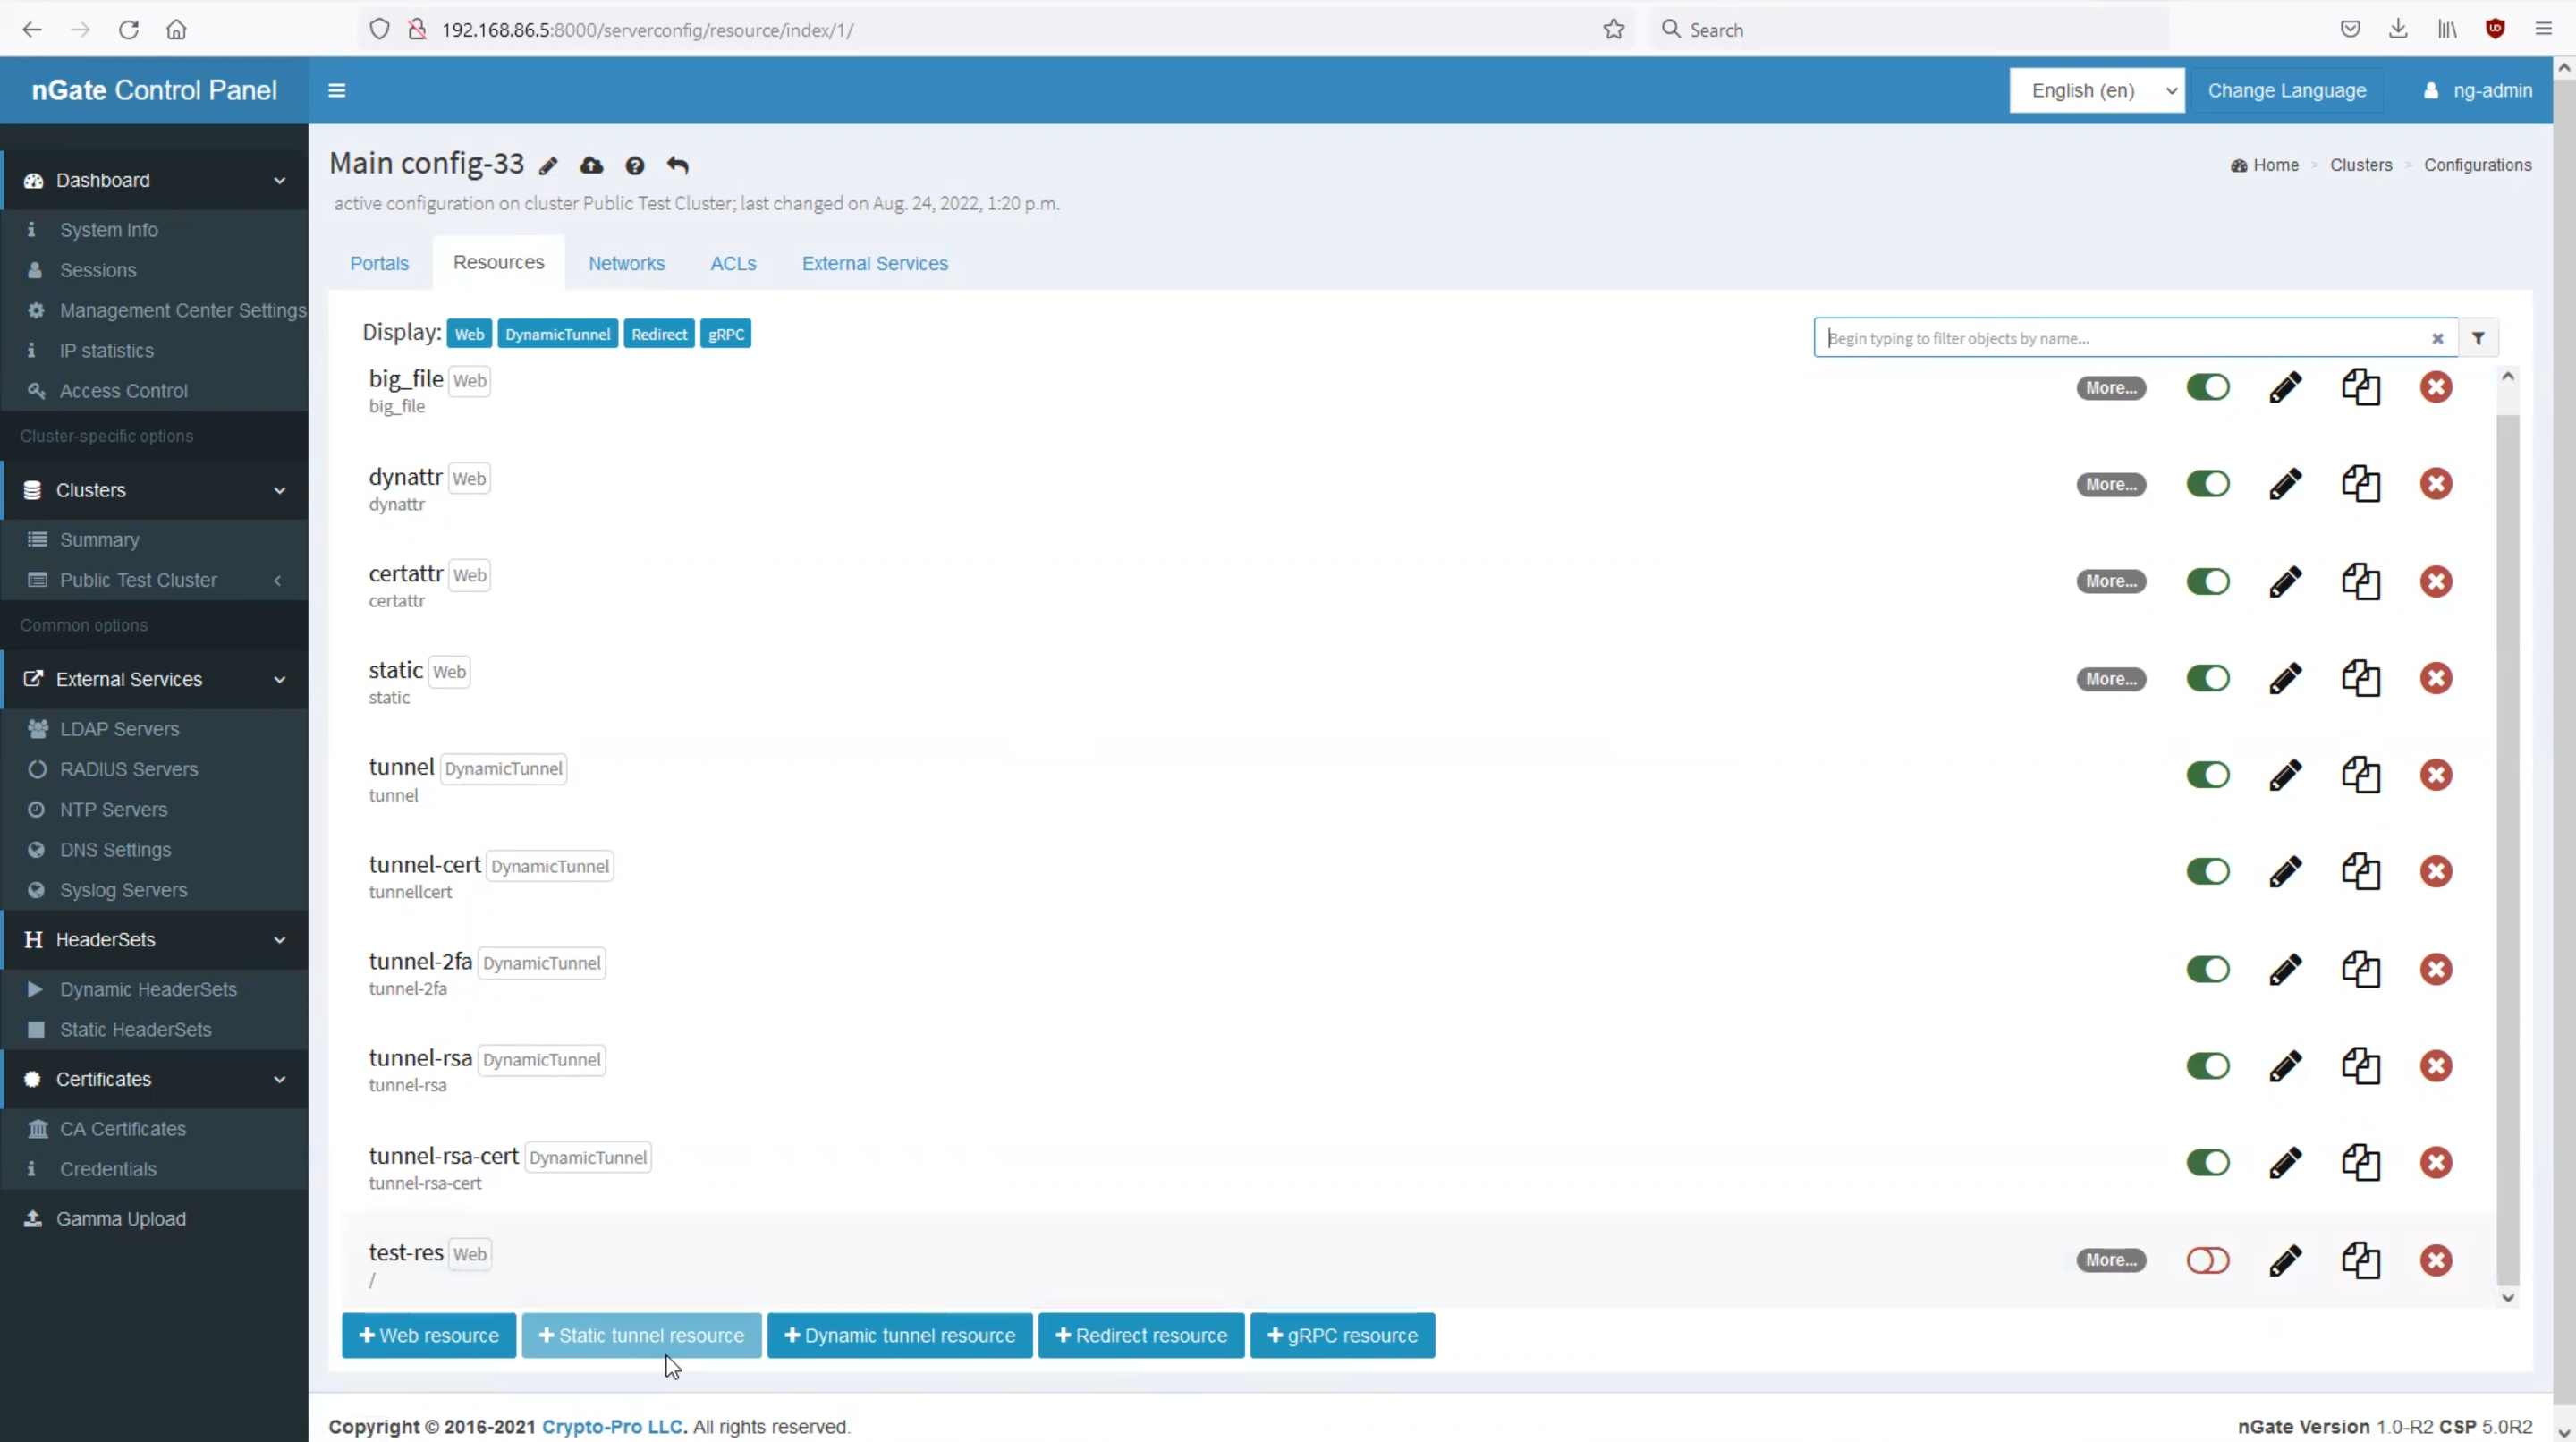Turn off the tunnel-rsa resource switch
Viewport: 2576px width, 1442px height.
[2208, 1066]
